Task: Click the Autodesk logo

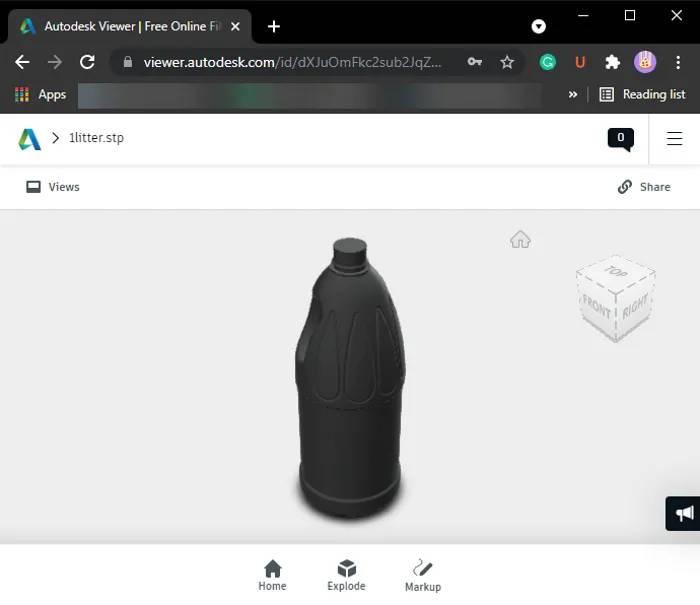Action: pyautogui.click(x=29, y=139)
